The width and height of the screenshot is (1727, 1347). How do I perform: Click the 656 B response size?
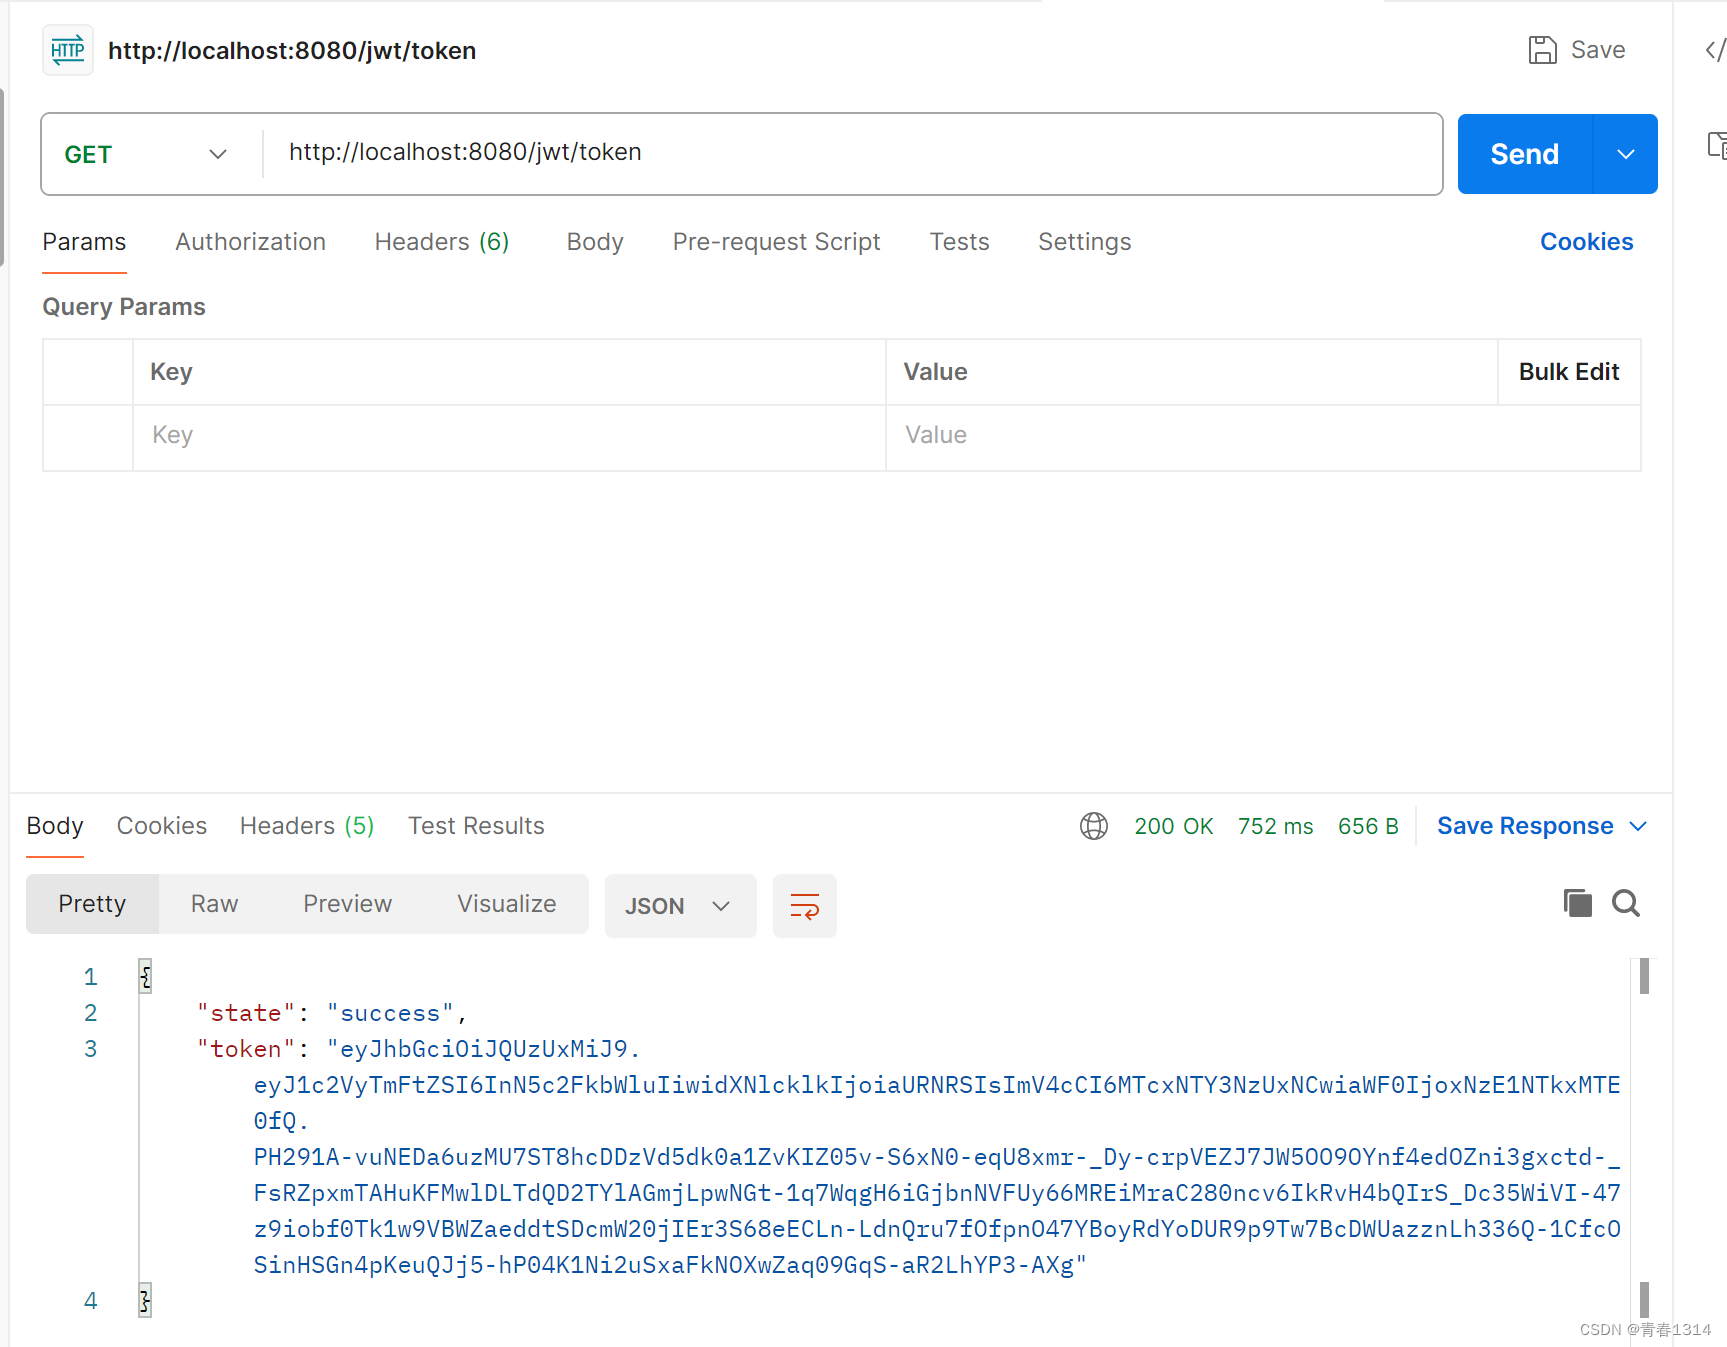click(1368, 826)
